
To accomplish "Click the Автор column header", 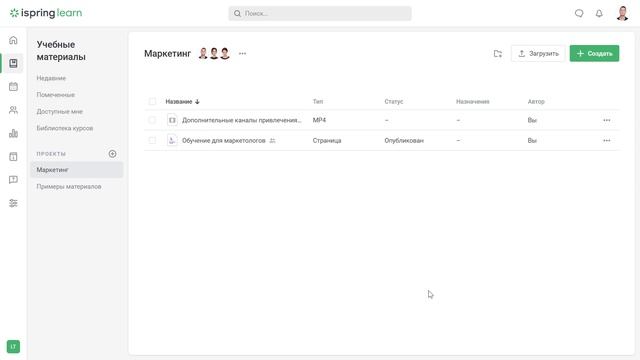I will click(x=536, y=102).
